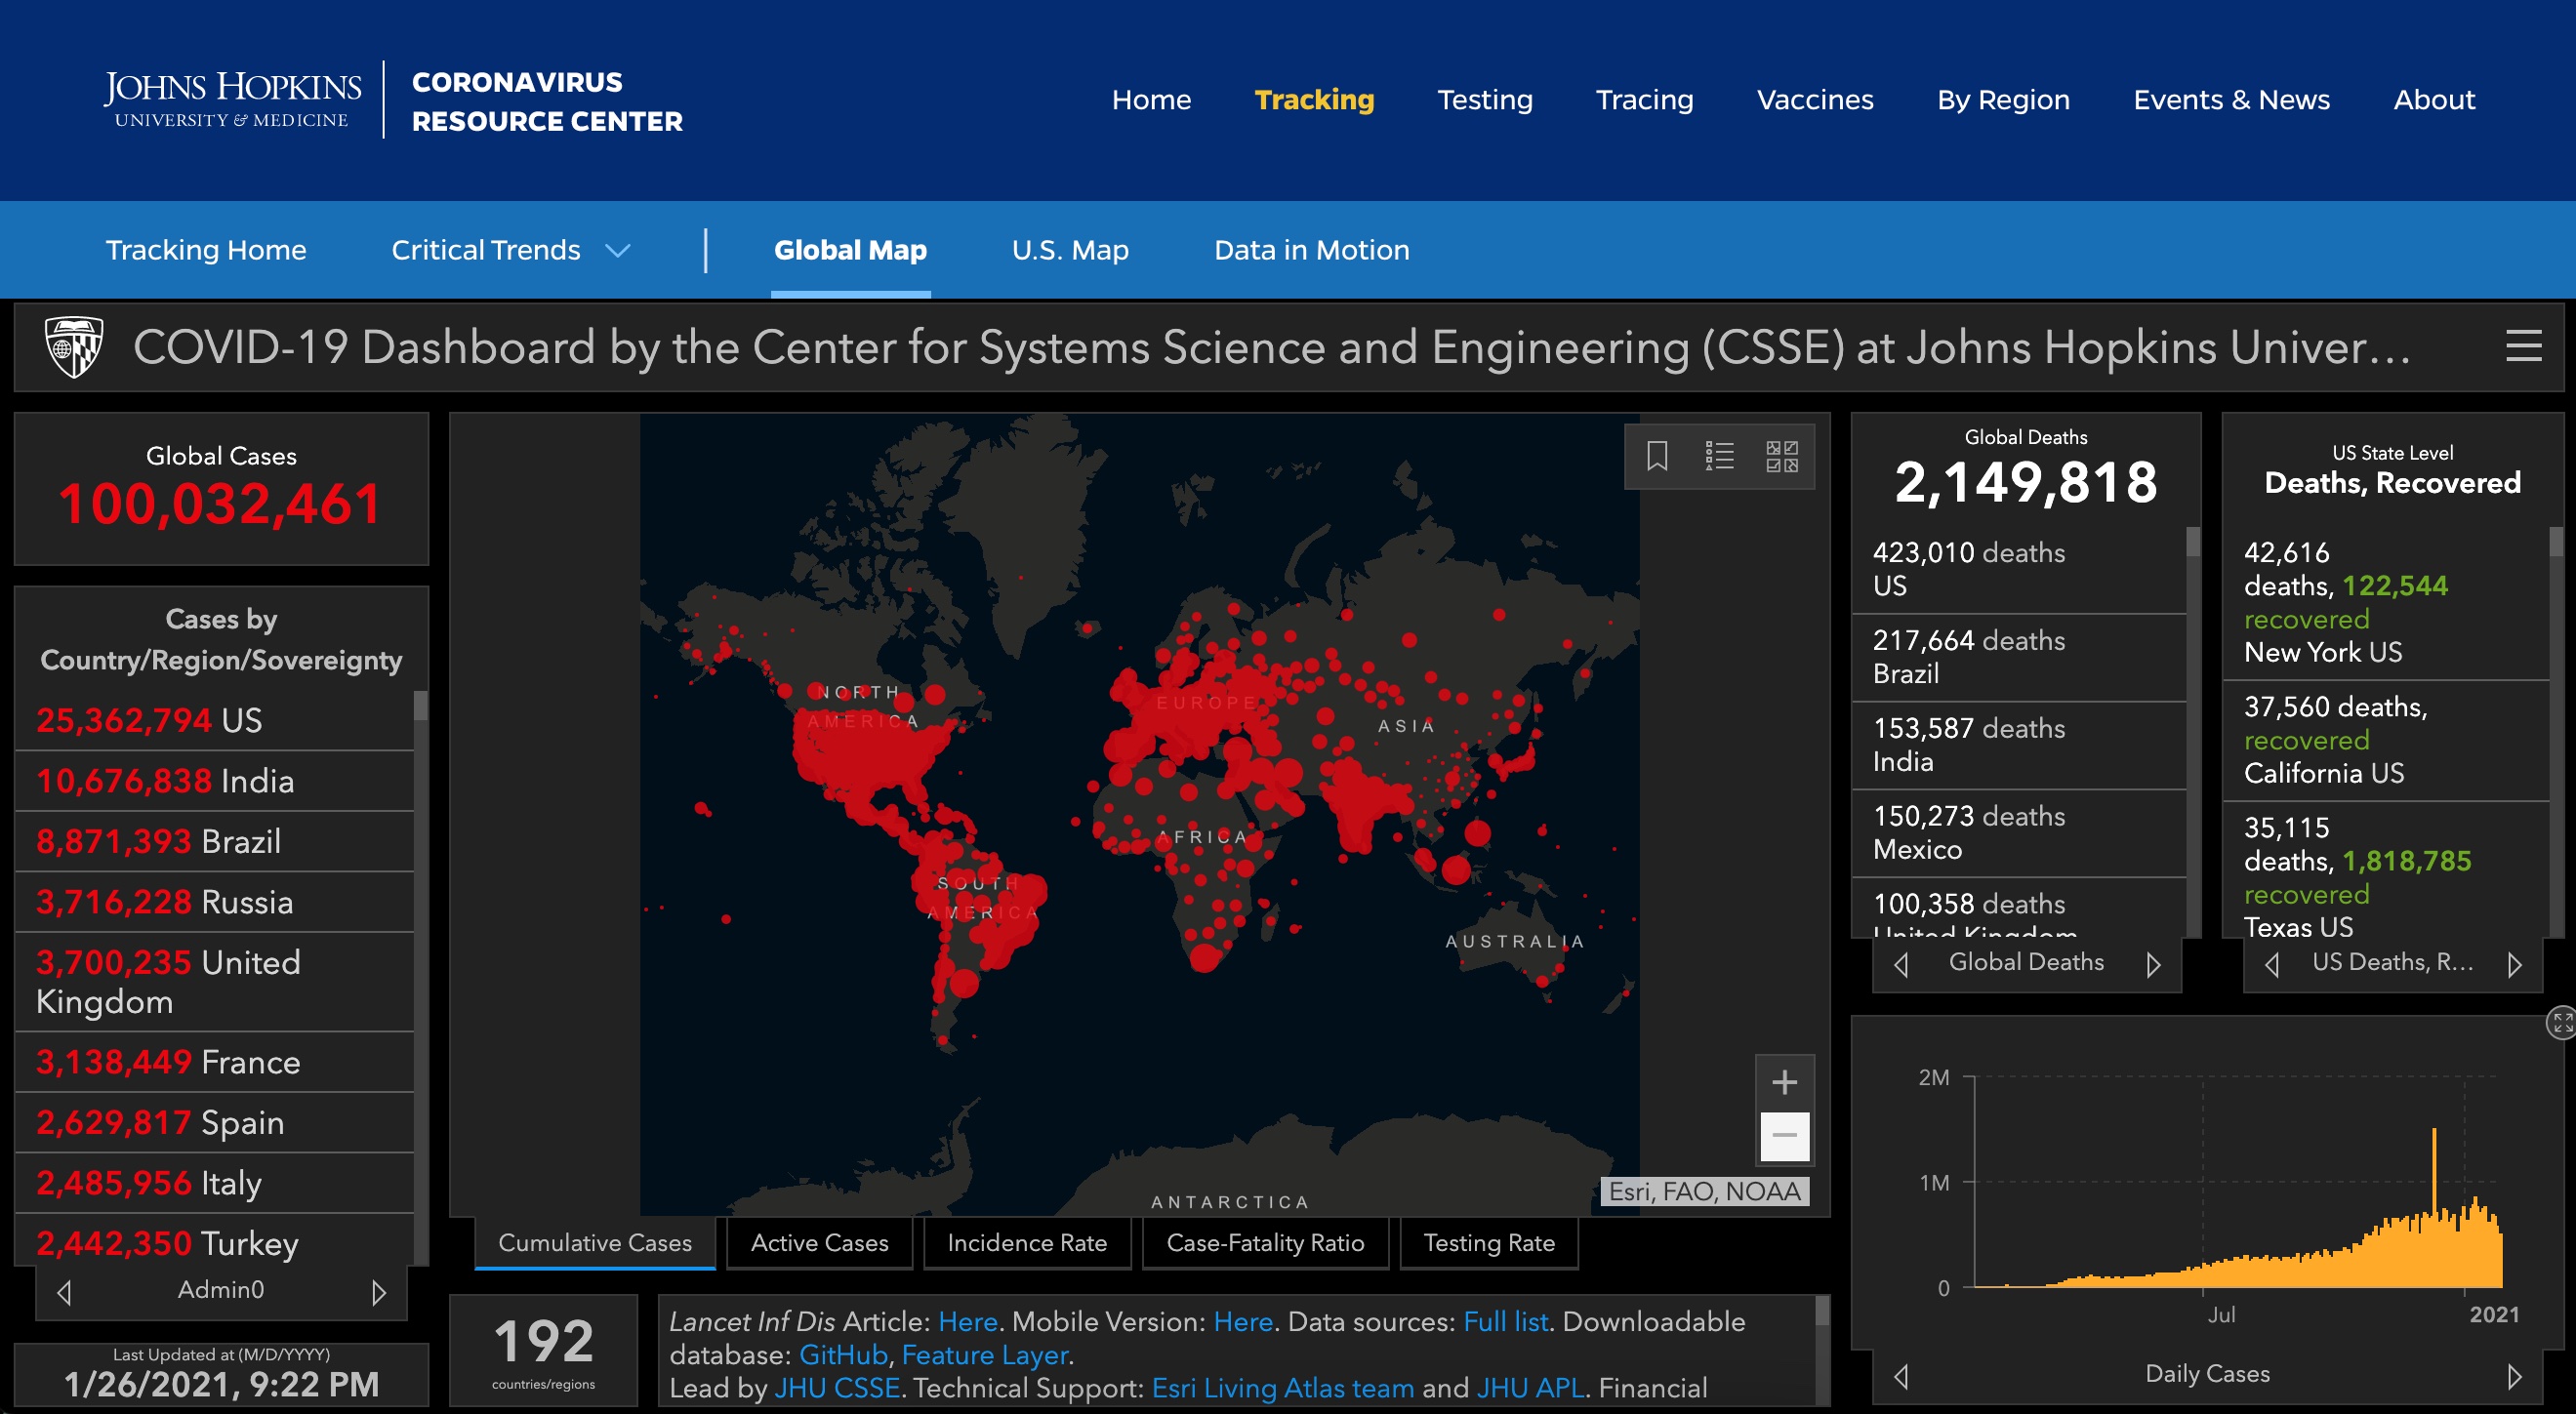This screenshot has height=1414, width=2576.
Task: Click the Coronavirus Resource Center title
Action: [x=547, y=101]
